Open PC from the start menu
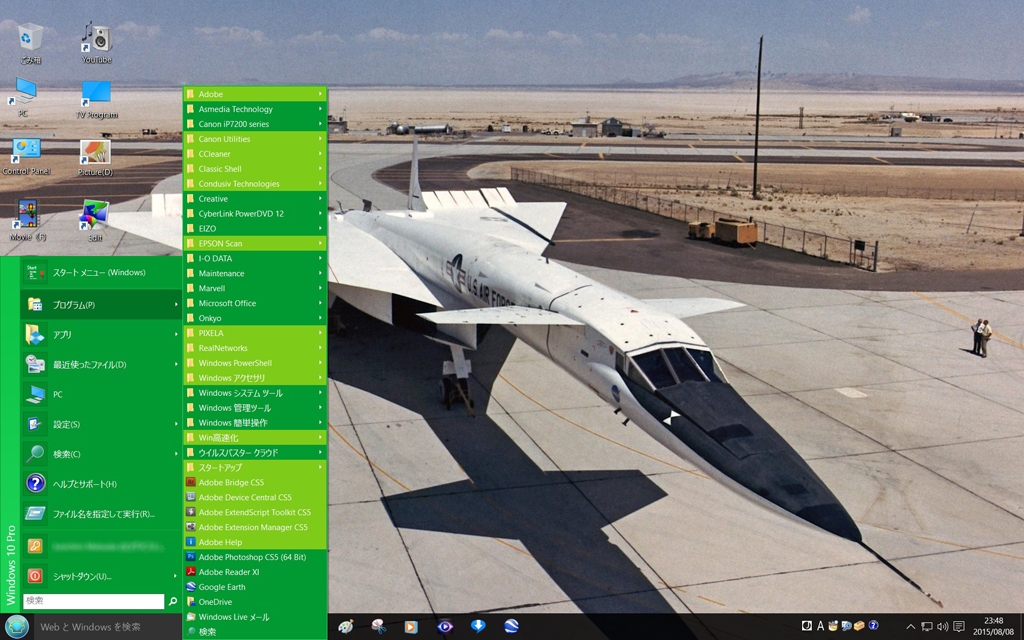 point(101,394)
